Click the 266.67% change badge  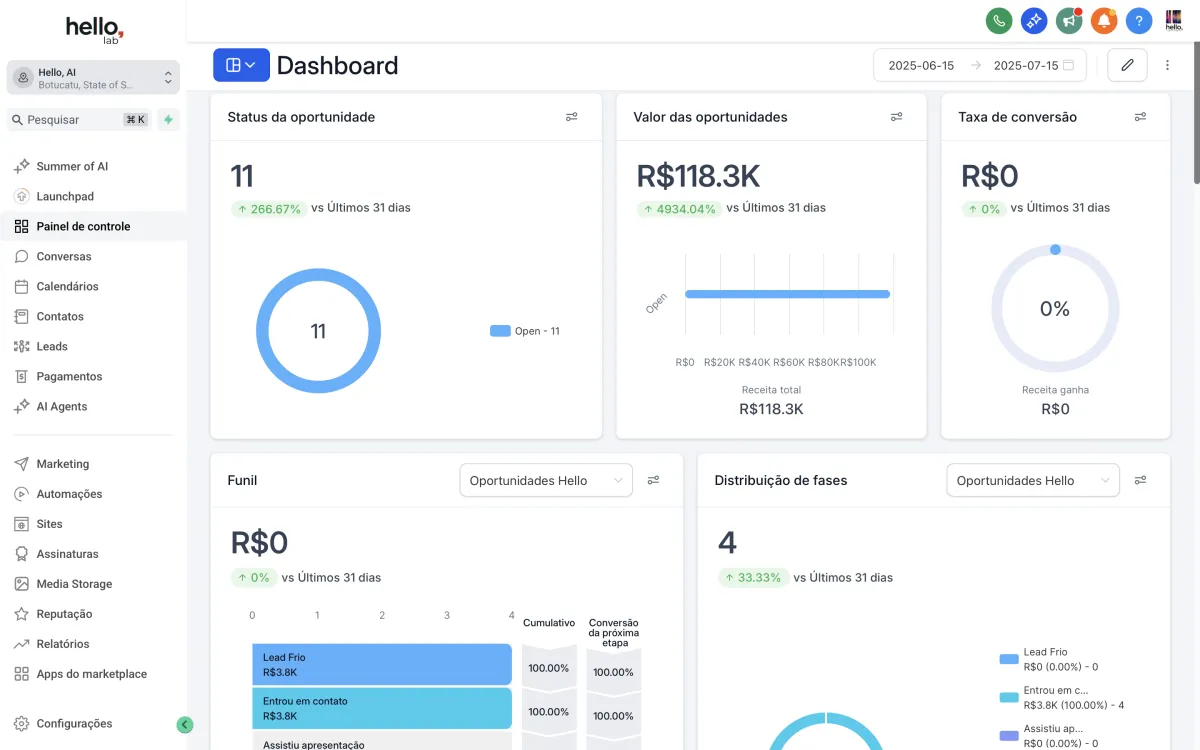pos(268,209)
